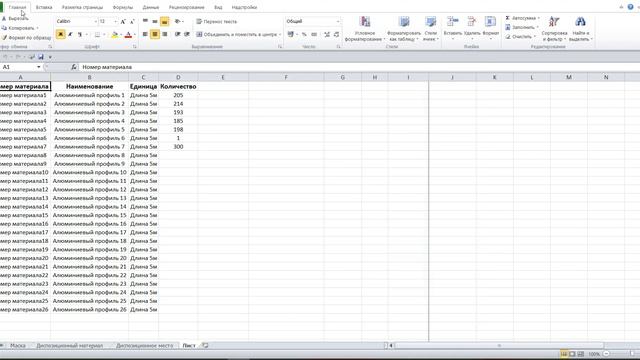Viewport: 640px width, 360px height.
Task: Switch to Диспозиционный материал sheet tab
Action: click(x=69, y=345)
